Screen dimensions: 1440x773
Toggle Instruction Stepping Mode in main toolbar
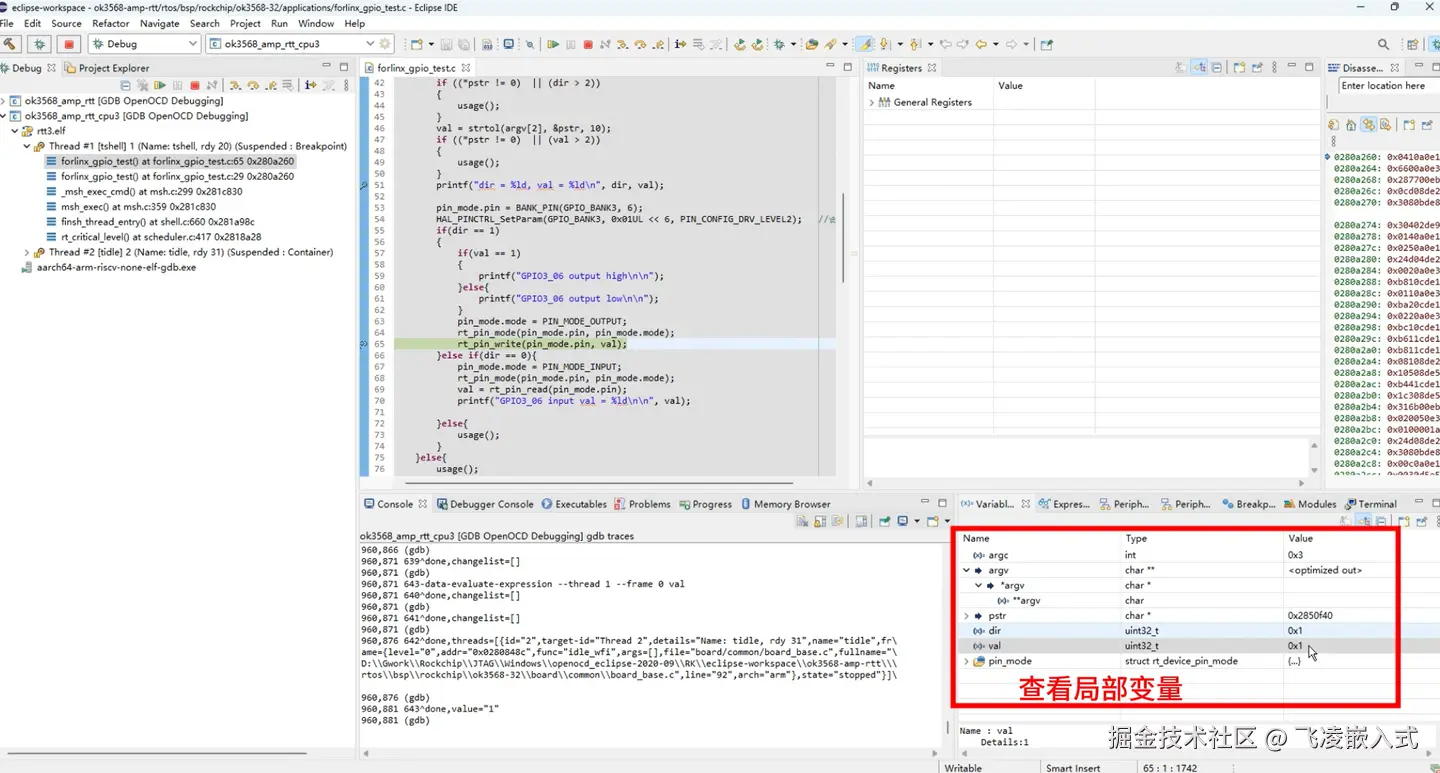(681, 44)
